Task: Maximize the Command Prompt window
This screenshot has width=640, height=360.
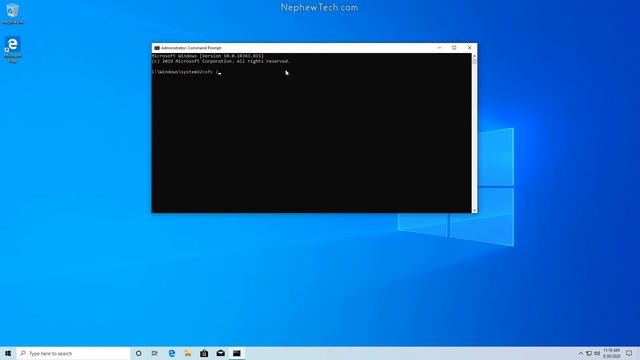Action: [x=454, y=48]
